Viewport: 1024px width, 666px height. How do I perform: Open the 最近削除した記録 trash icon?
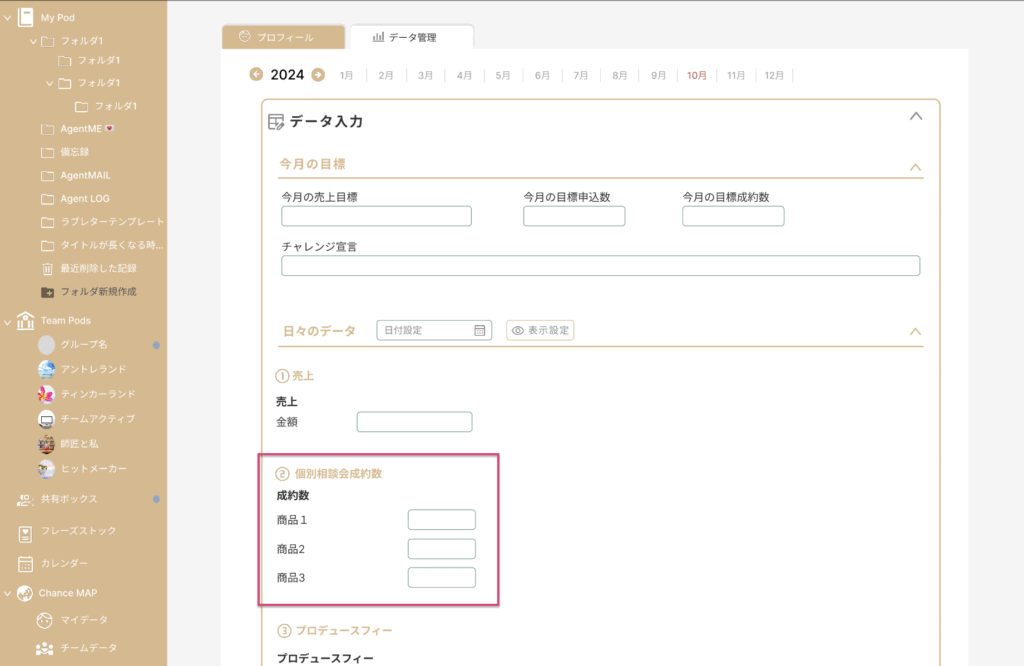[x=47, y=268]
